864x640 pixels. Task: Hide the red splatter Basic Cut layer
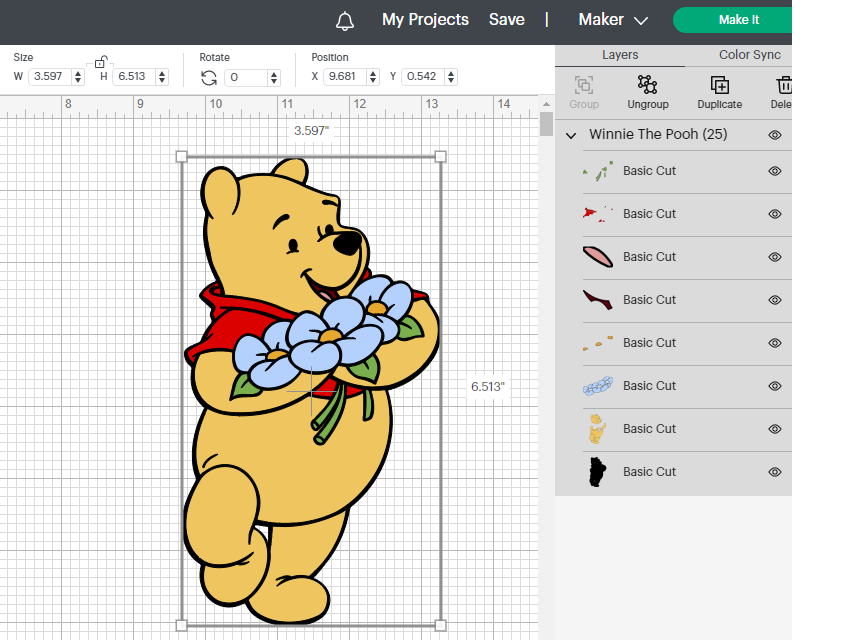click(x=775, y=214)
